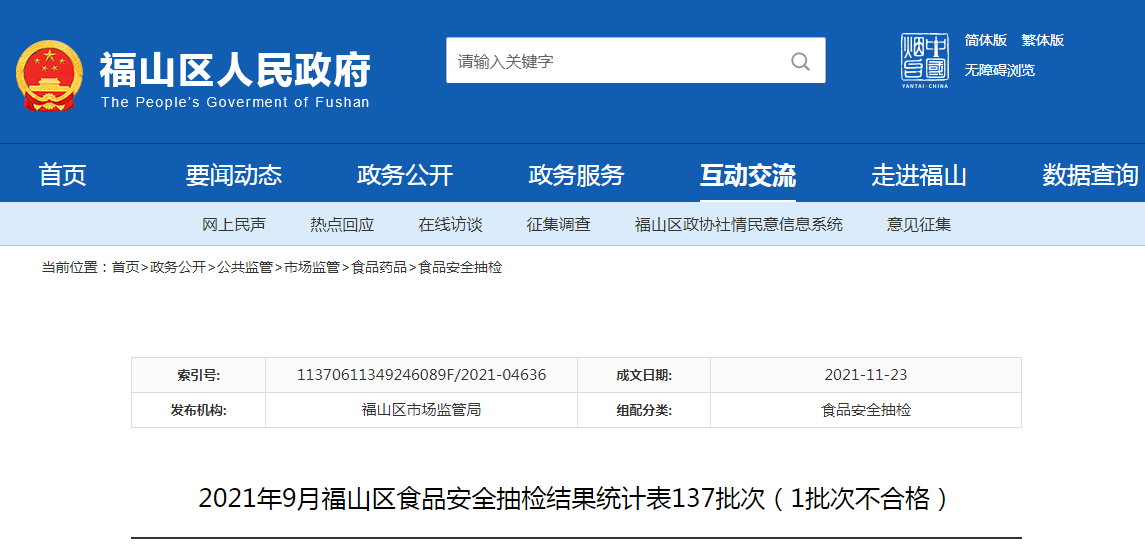Open the 走进福山 nav tab

point(919,175)
